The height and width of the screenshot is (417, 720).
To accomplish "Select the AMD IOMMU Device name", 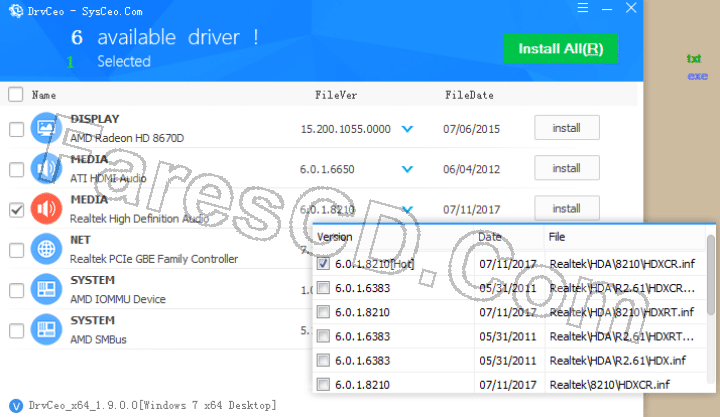I will tap(118, 299).
